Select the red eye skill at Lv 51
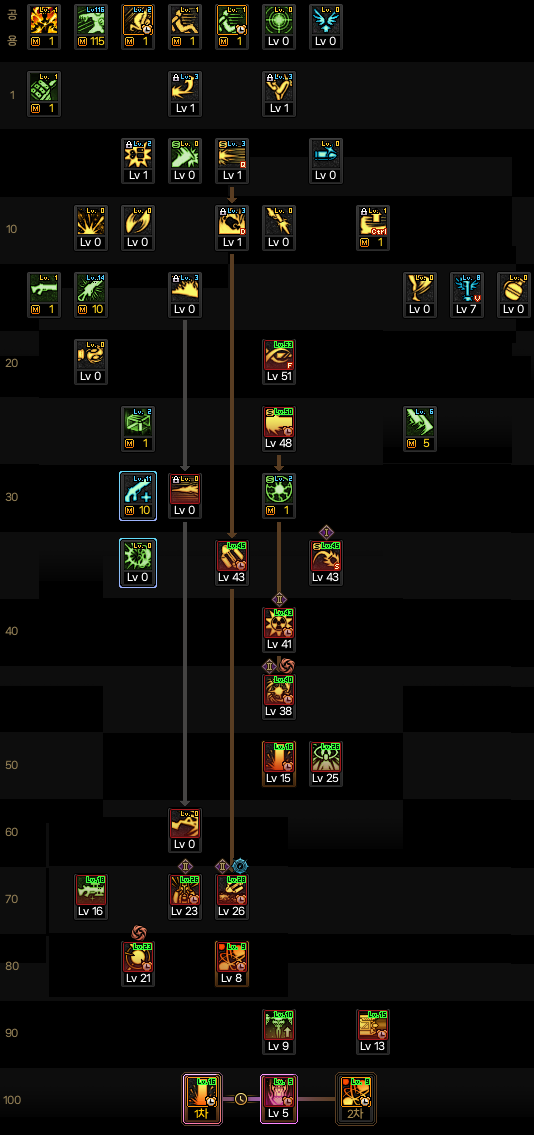The height and width of the screenshot is (1135, 534). (x=279, y=361)
